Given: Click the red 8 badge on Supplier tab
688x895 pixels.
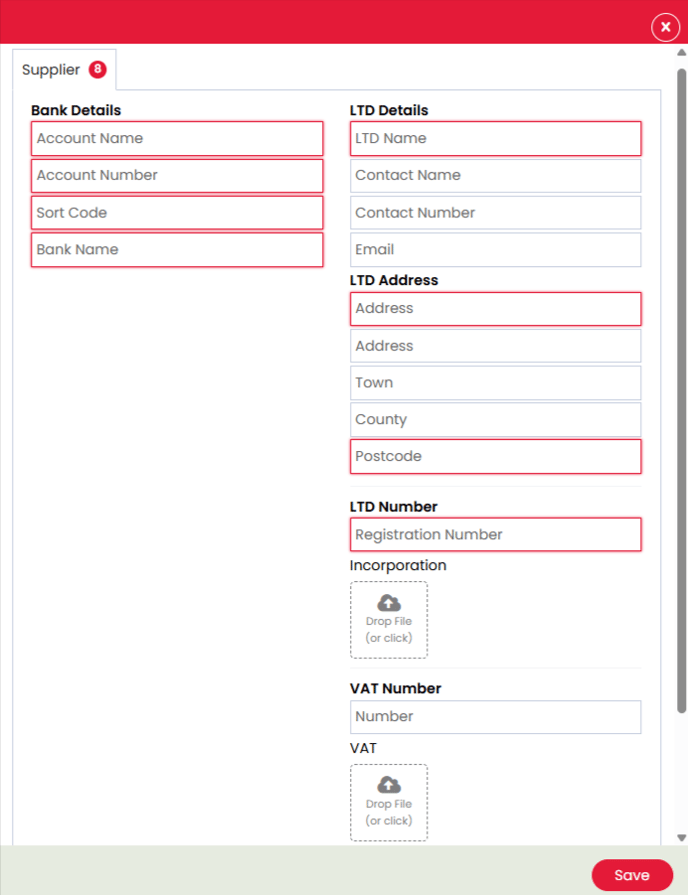Looking at the screenshot, I should (97, 70).
